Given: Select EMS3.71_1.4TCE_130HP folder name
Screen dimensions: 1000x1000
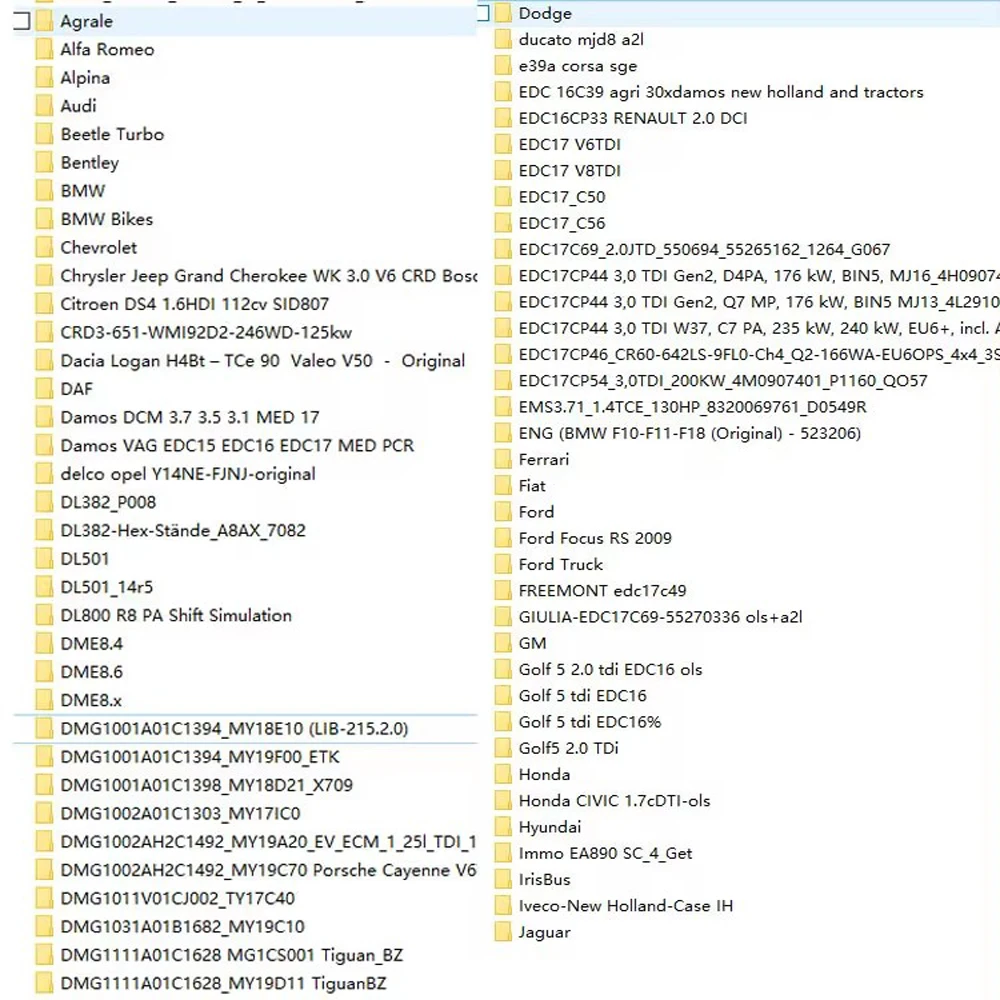Looking at the screenshot, I should pyautogui.click(x=693, y=407).
